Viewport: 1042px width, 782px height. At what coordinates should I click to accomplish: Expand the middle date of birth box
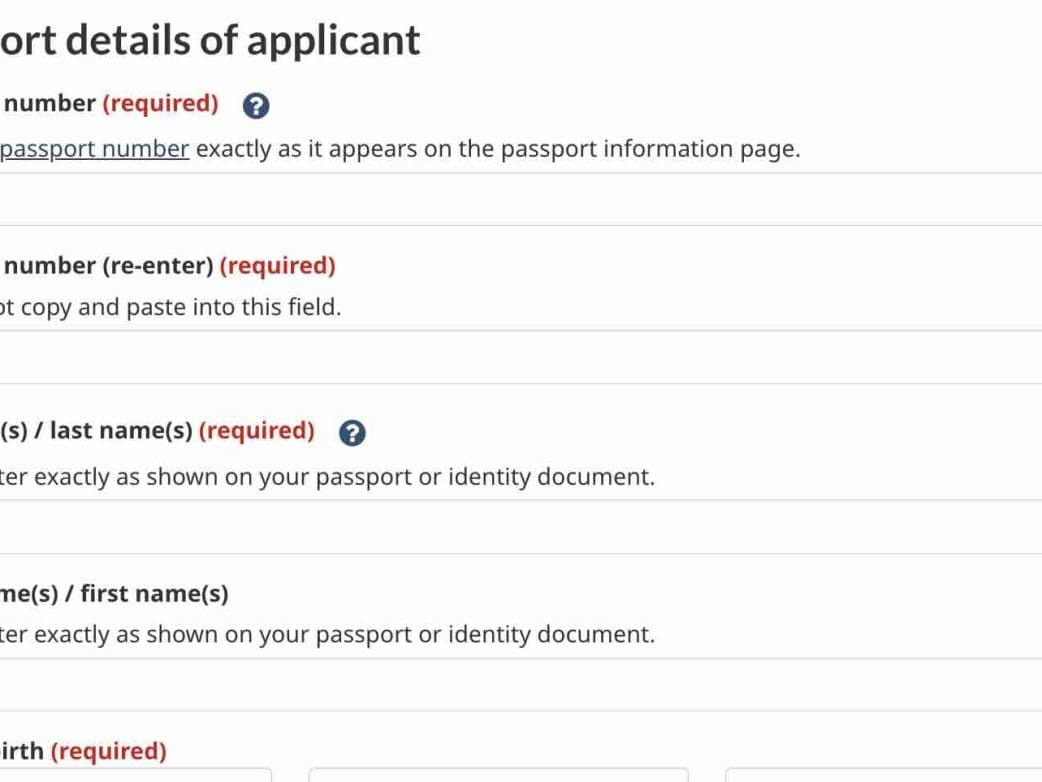pos(498,775)
